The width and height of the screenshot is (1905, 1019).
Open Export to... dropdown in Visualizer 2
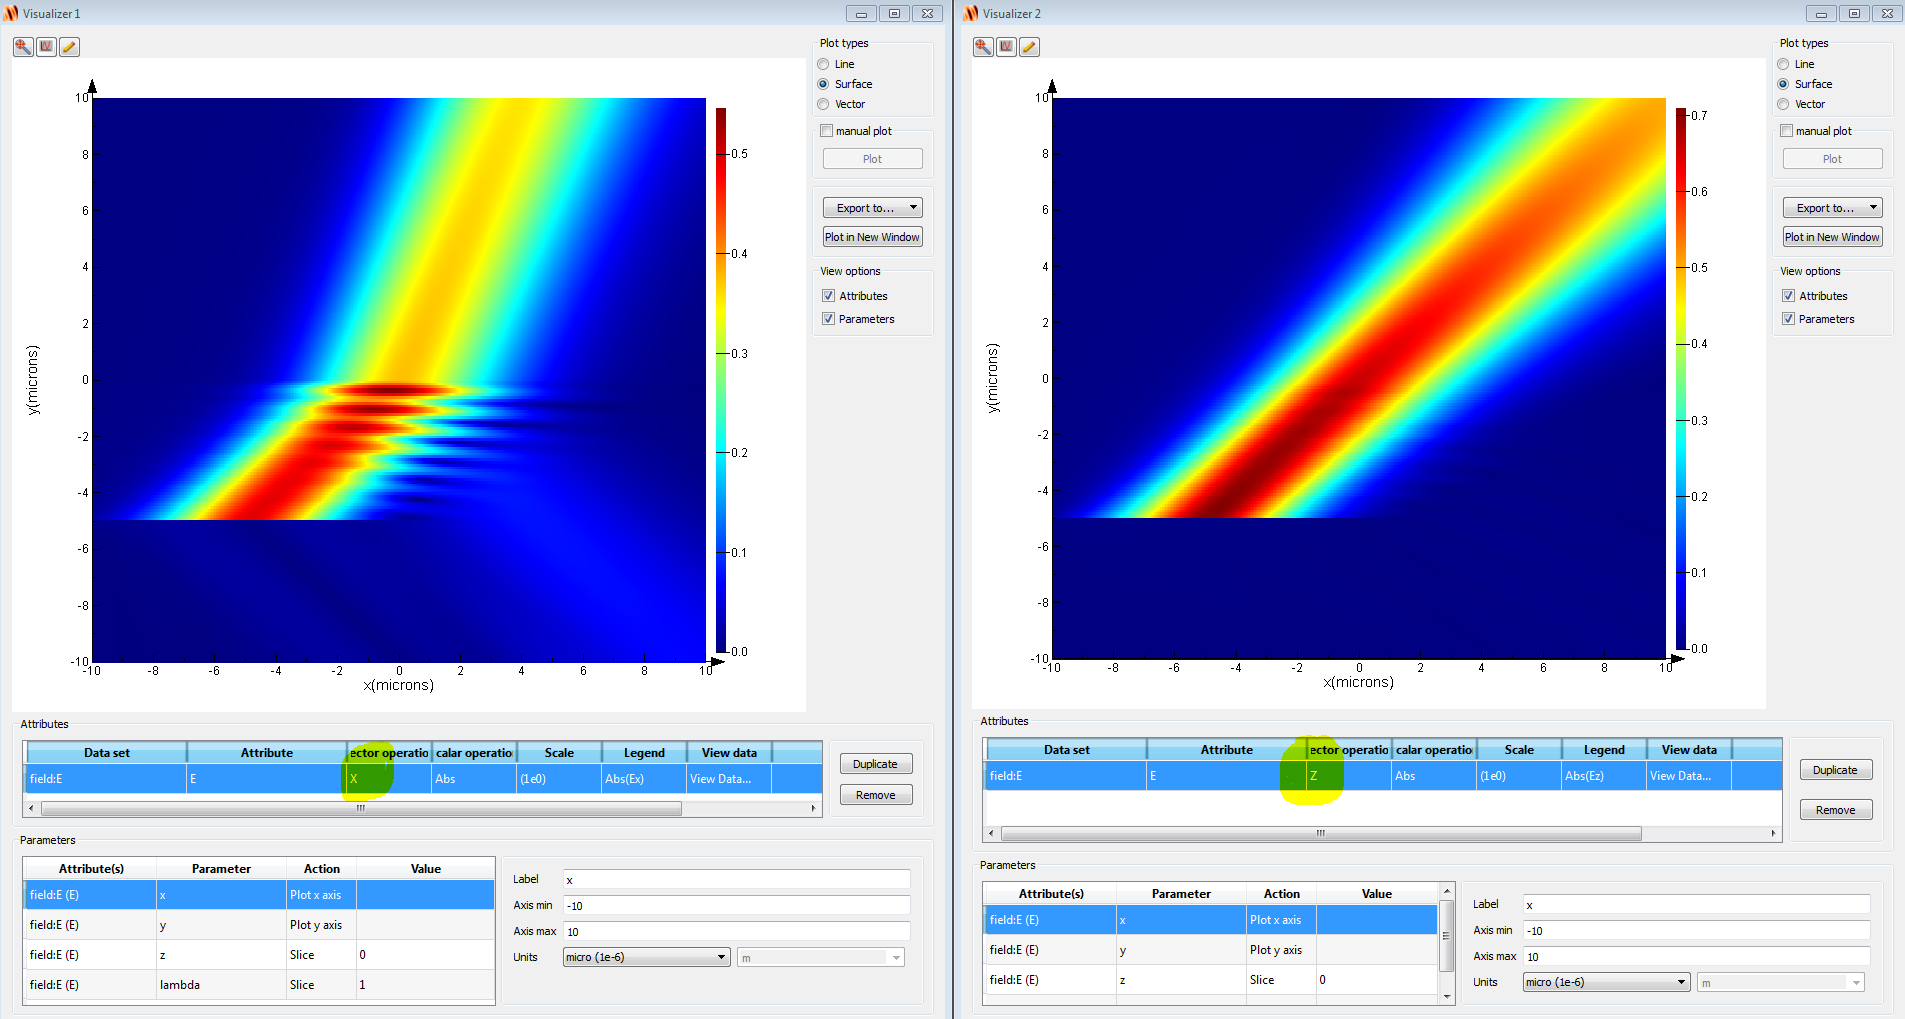click(1832, 208)
